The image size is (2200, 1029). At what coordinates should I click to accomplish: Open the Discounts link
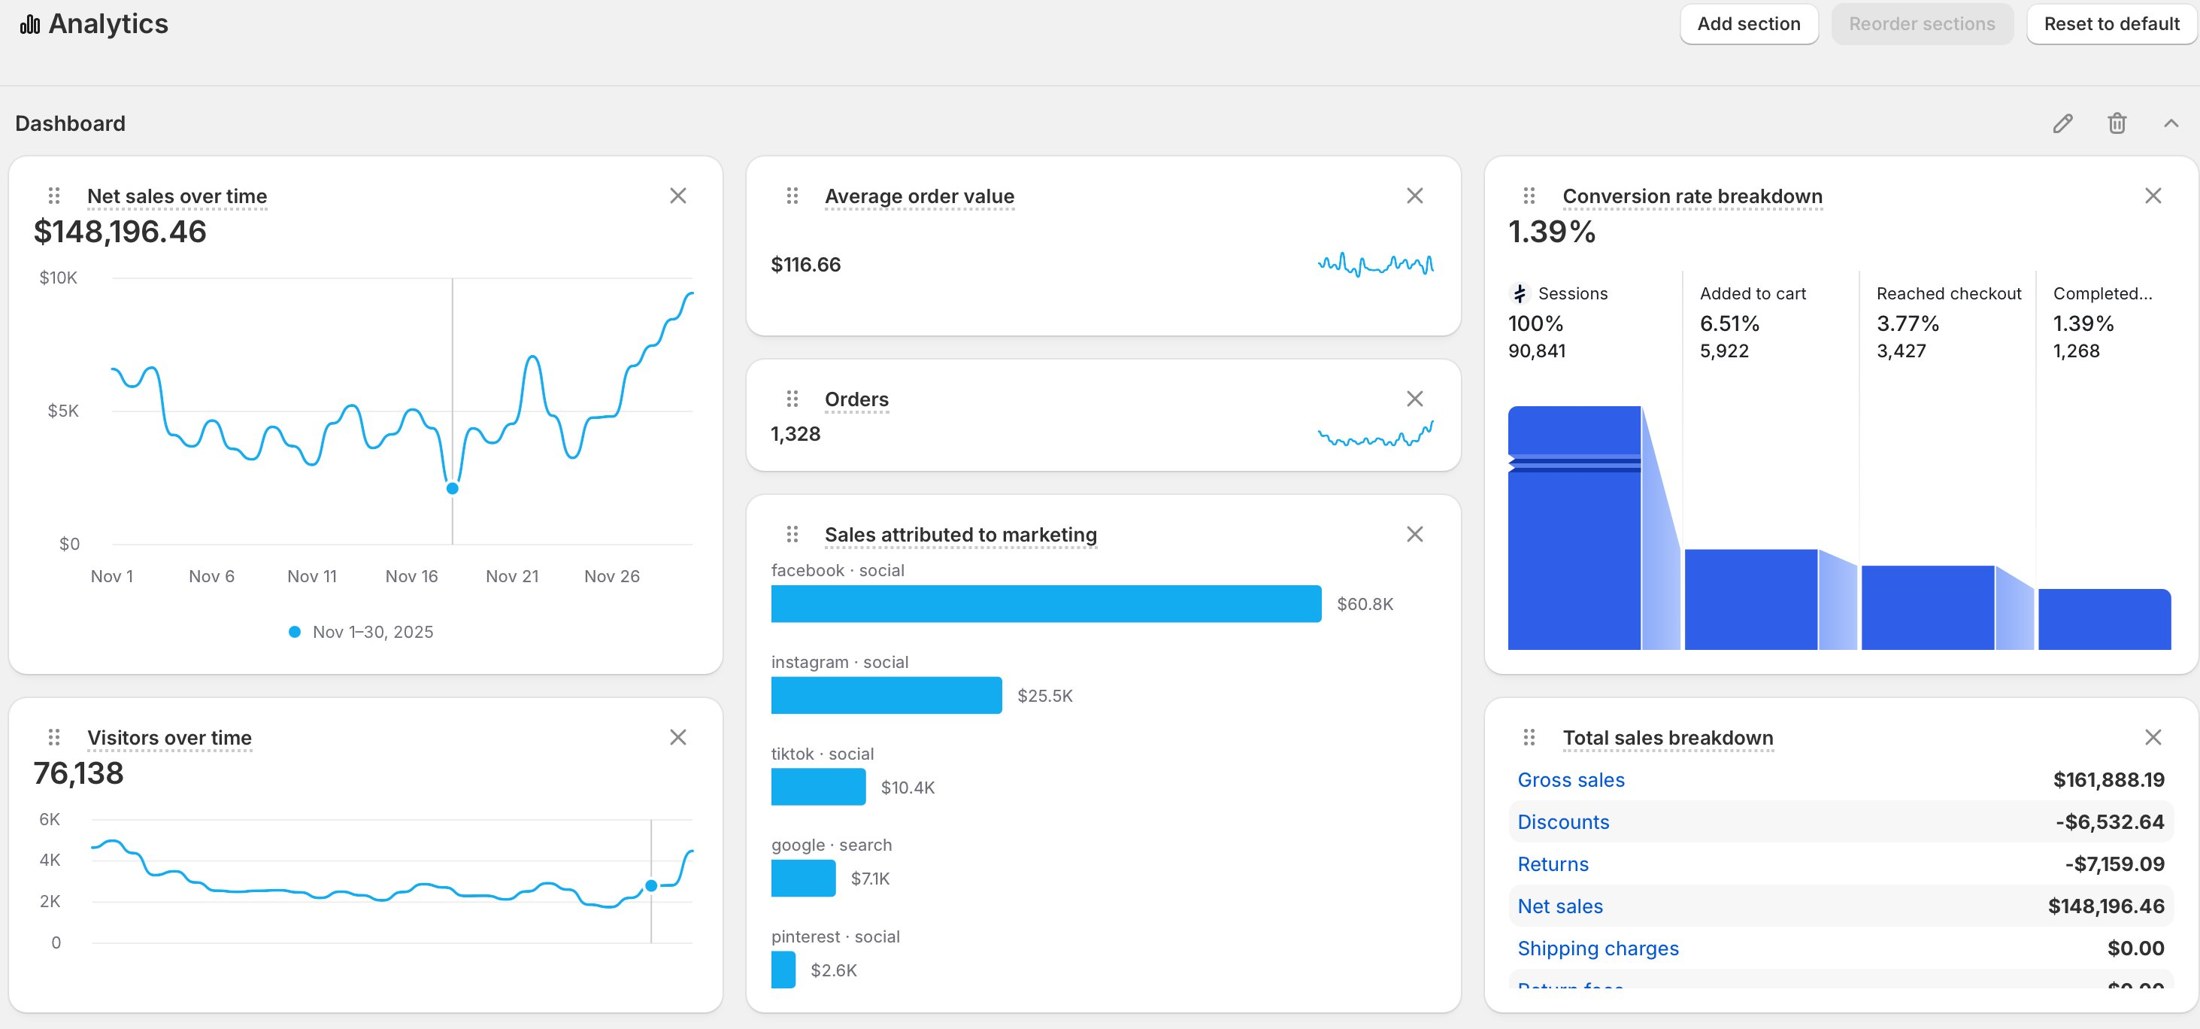(1563, 822)
